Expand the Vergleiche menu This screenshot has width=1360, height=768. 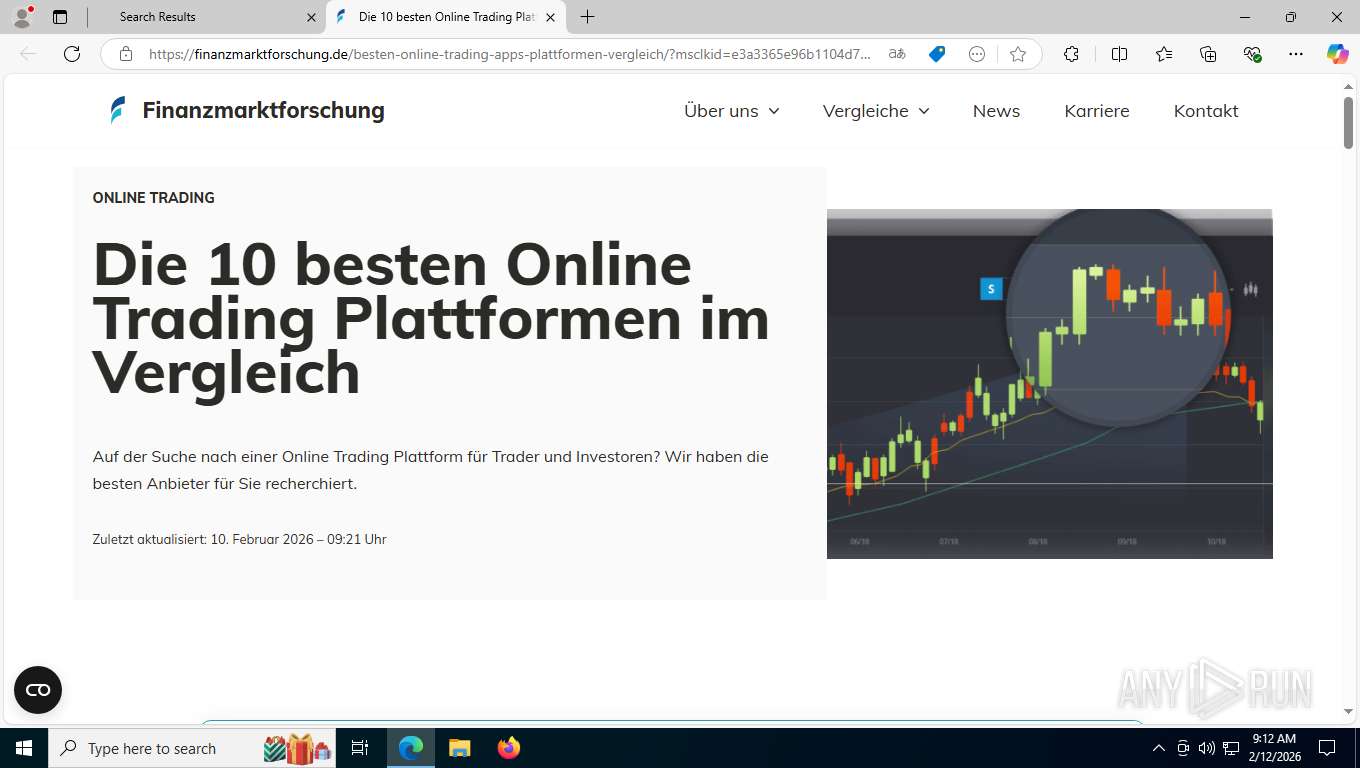[x=876, y=111]
